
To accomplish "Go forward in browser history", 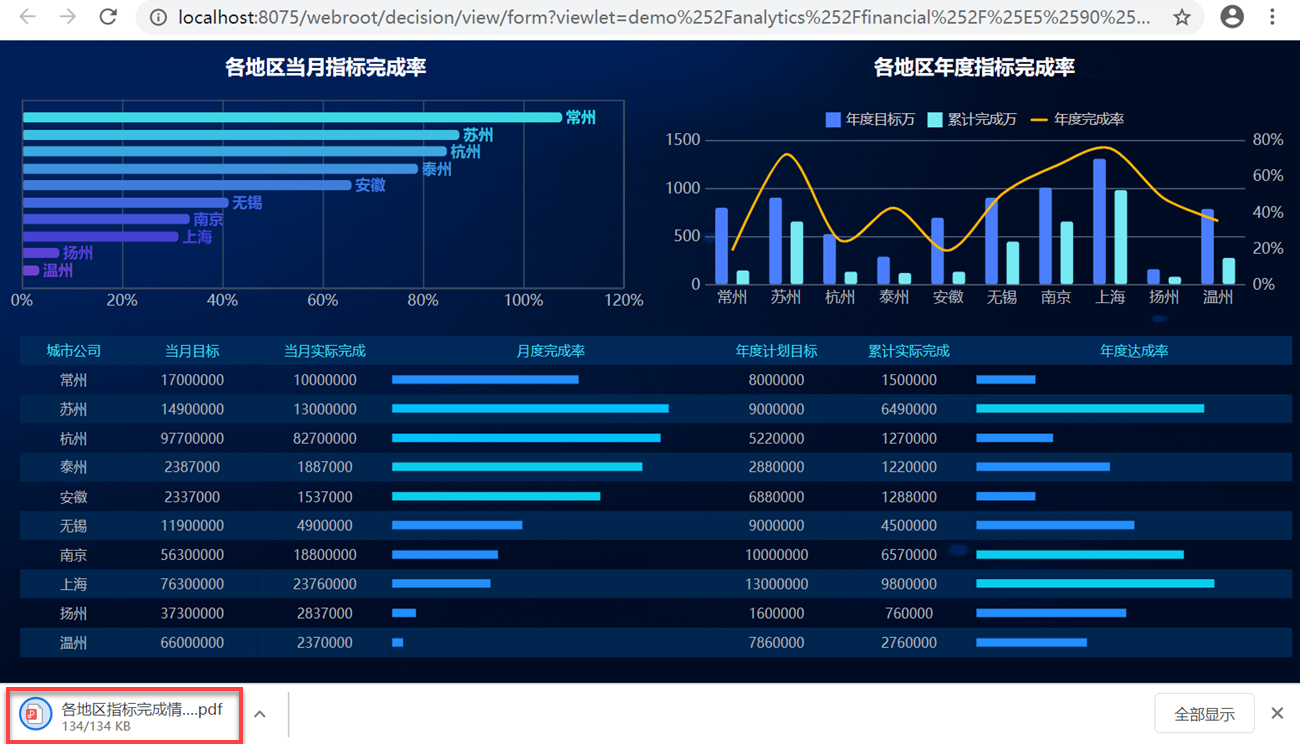I will point(67,17).
